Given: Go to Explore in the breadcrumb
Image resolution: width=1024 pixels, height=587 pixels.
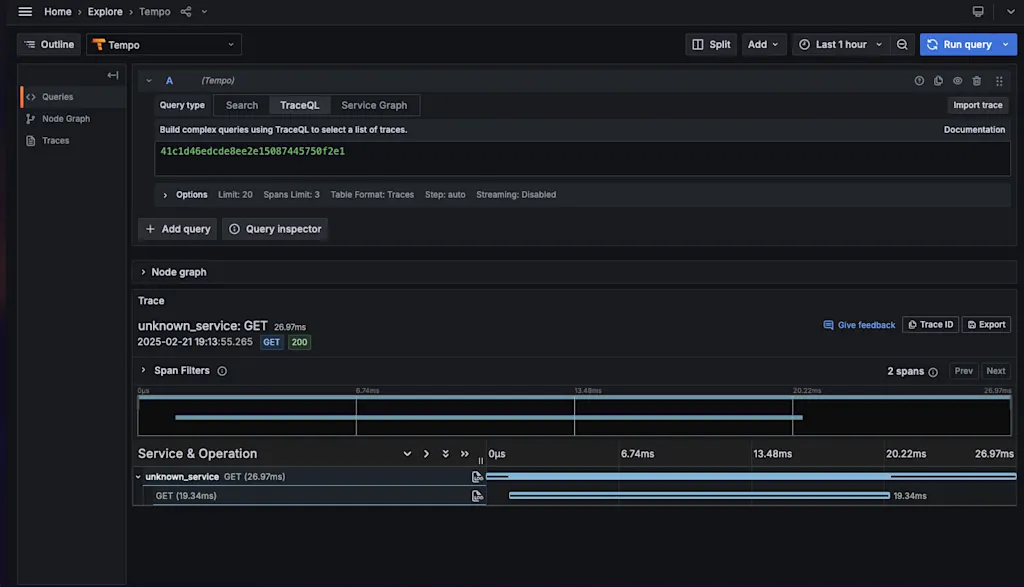Looking at the screenshot, I should pyautogui.click(x=105, y=12).
